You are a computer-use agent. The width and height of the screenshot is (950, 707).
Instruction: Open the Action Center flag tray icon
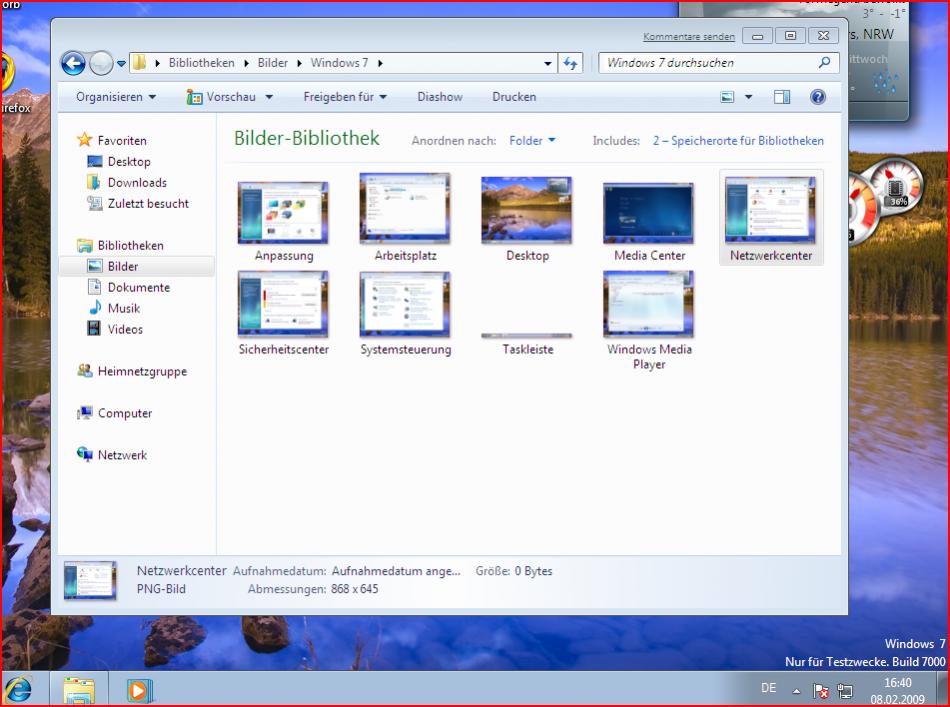pos(821,691)
